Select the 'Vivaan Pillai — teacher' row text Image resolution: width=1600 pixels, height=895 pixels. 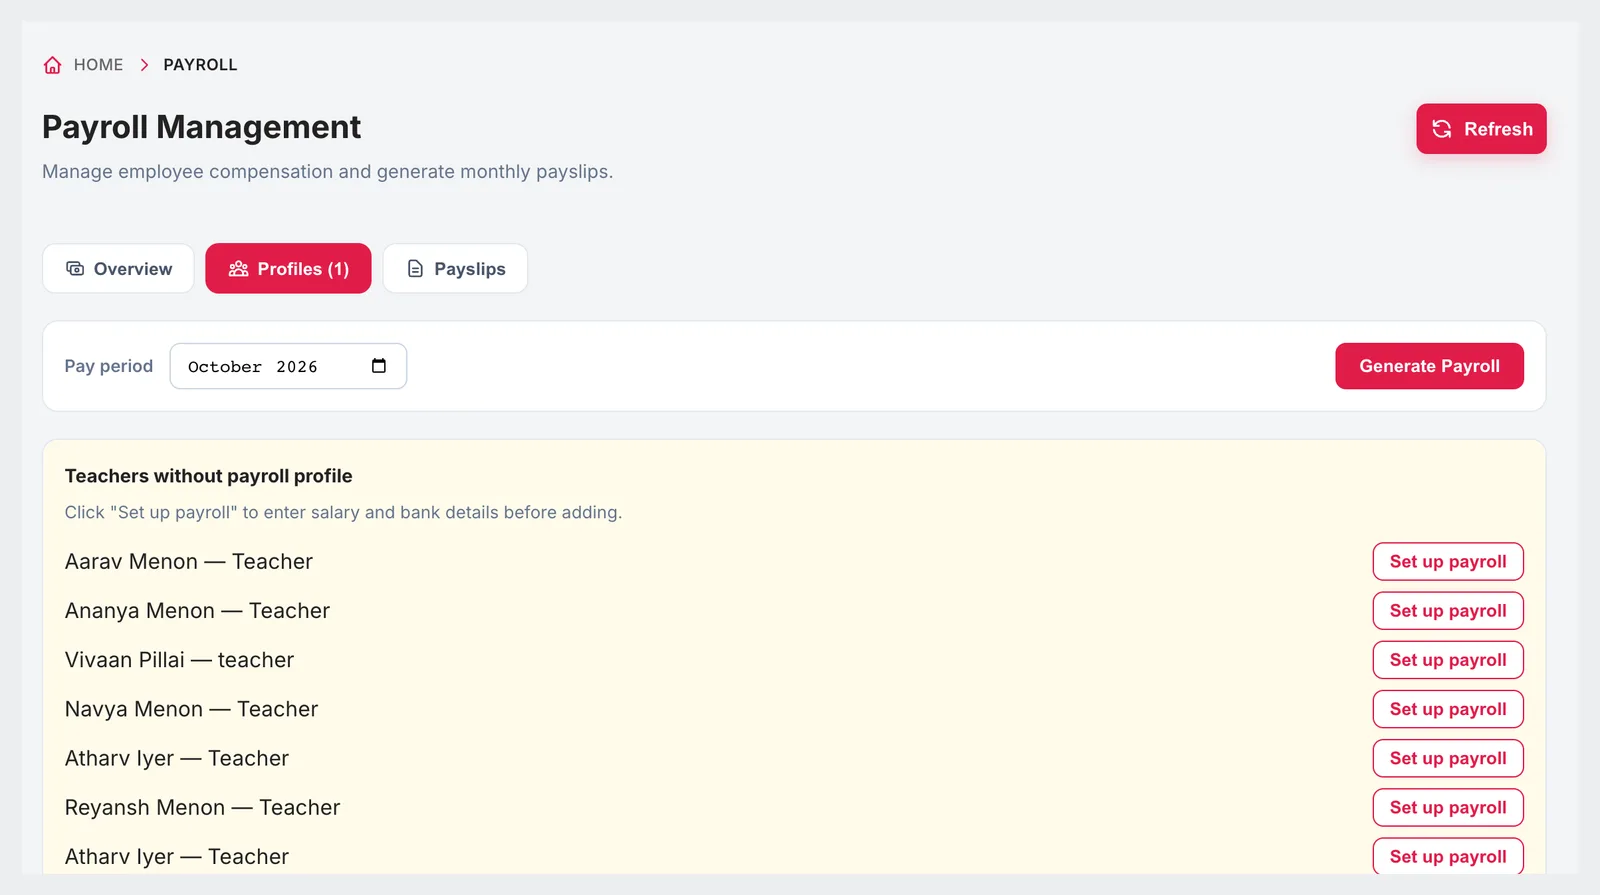[179, 660]
